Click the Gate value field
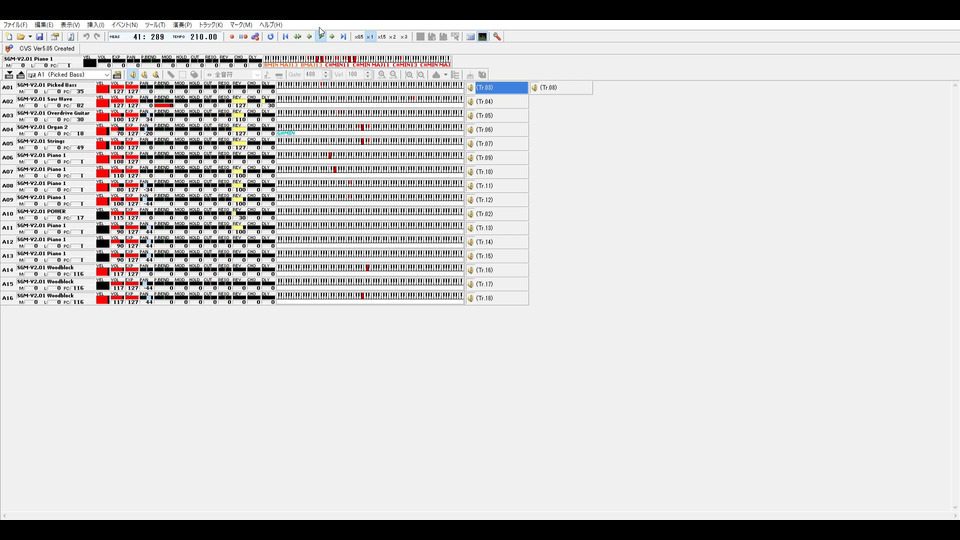 tap(313, 75)
